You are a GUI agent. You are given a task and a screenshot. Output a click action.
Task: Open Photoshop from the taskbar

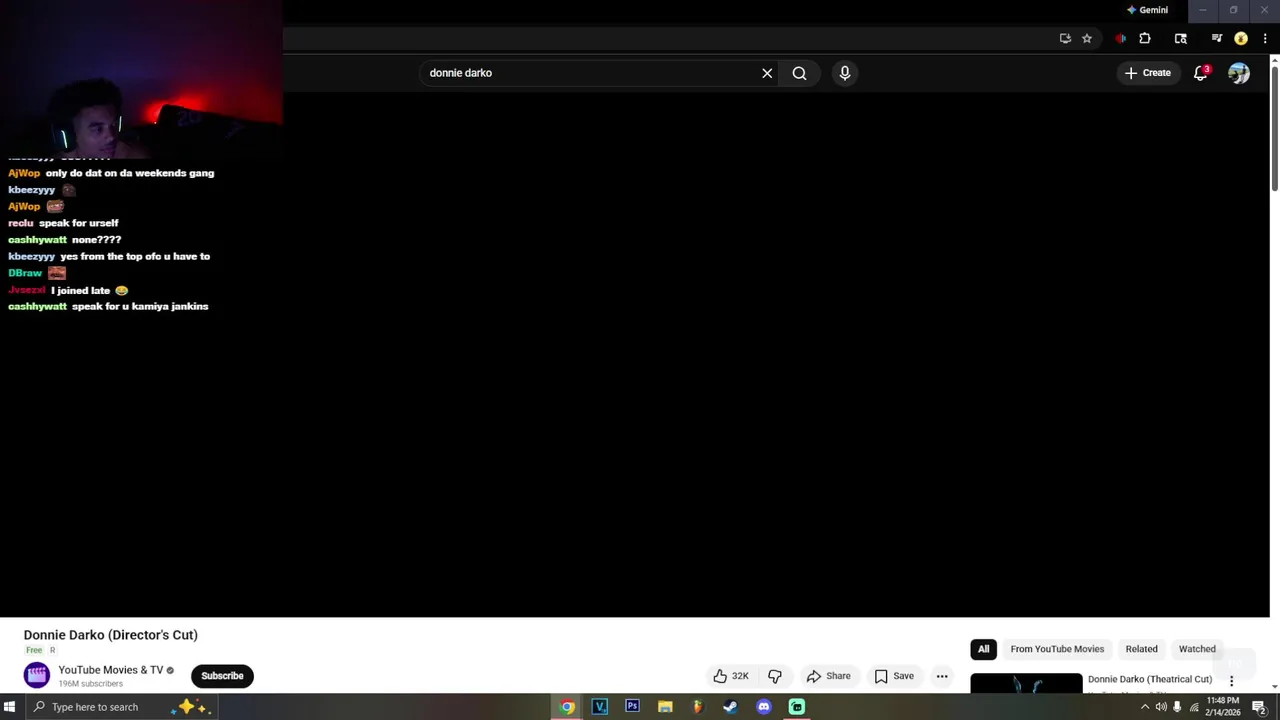pyautogui.click(x=632, y=707)
